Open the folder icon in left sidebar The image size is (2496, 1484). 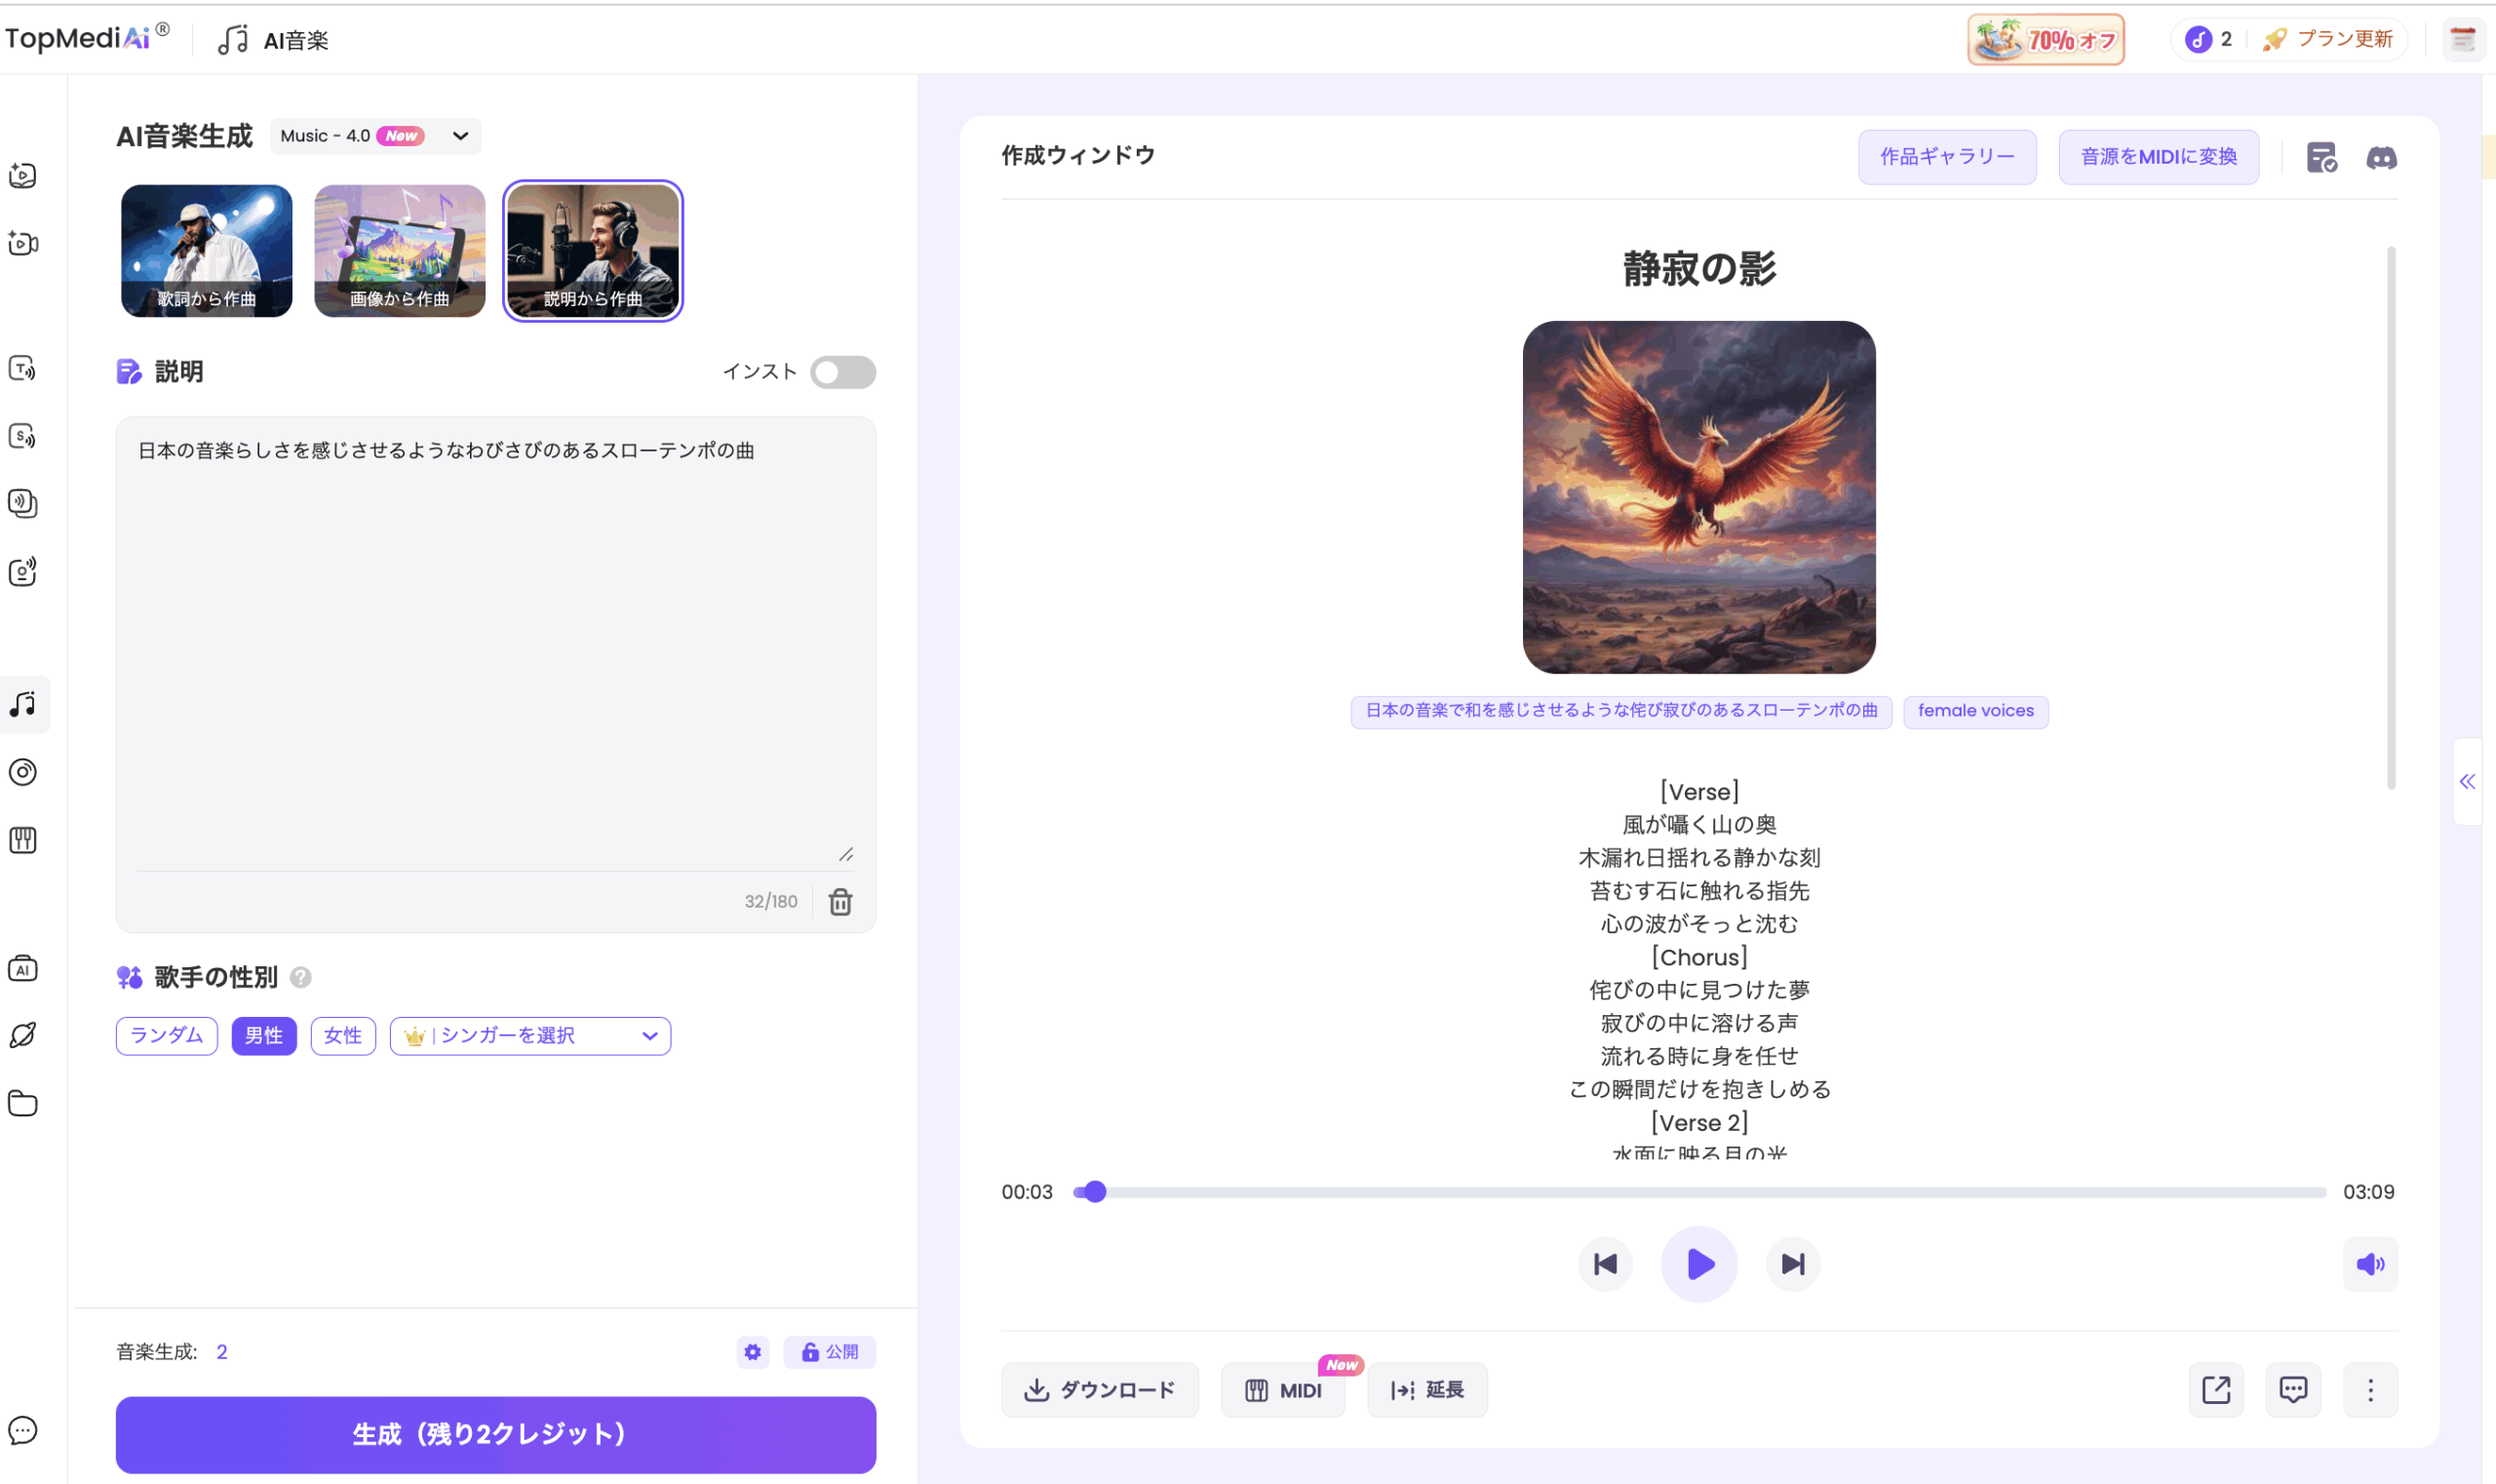[23, 1103]
